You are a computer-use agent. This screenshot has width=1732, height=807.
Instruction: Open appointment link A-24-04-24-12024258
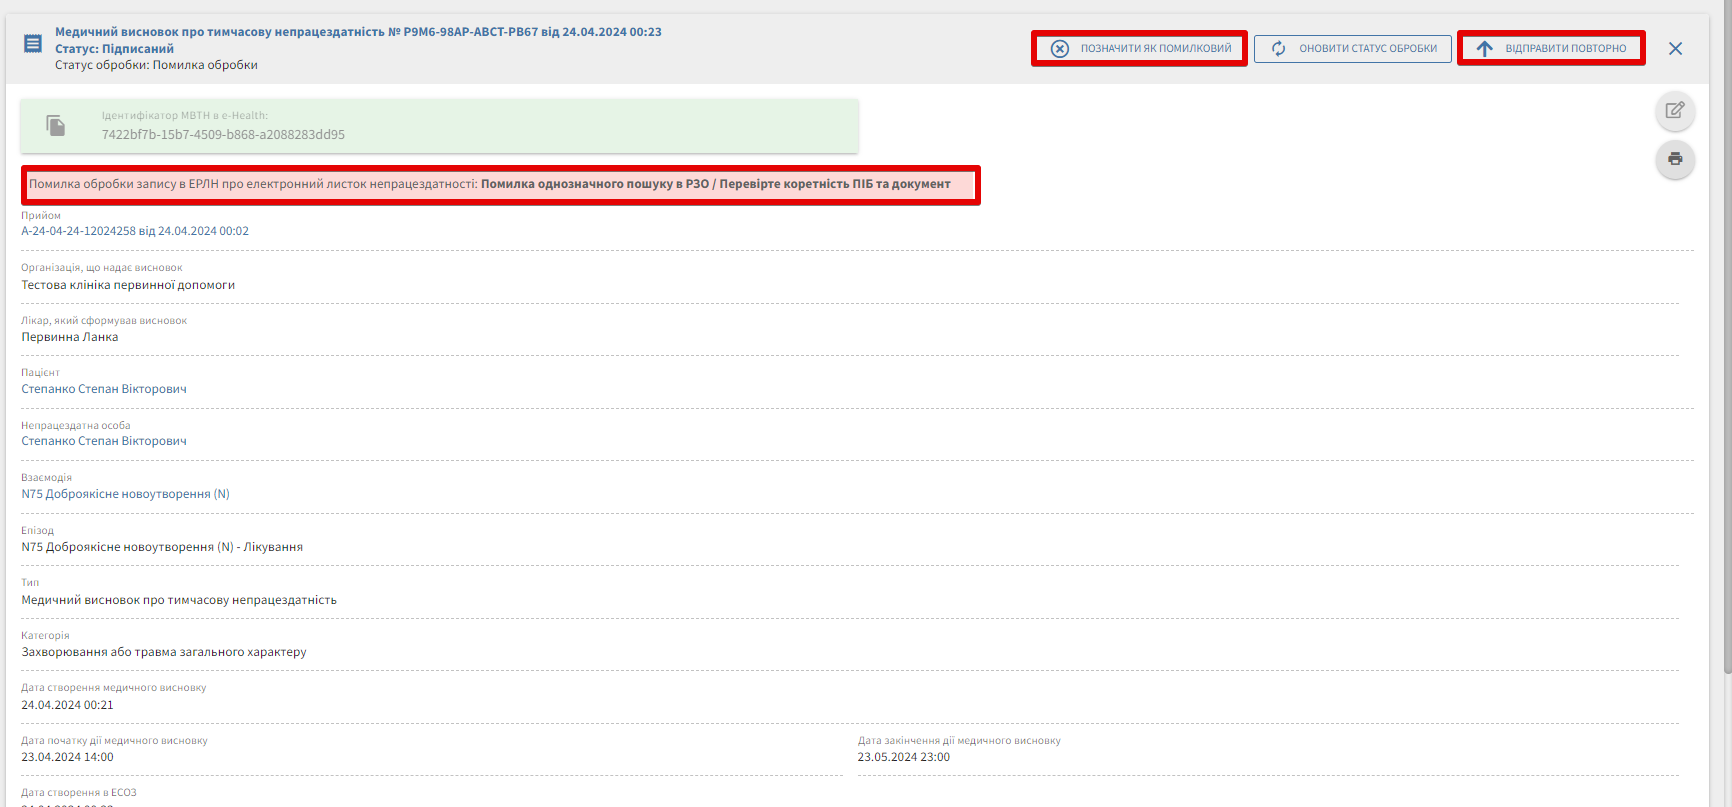(135, 231)
